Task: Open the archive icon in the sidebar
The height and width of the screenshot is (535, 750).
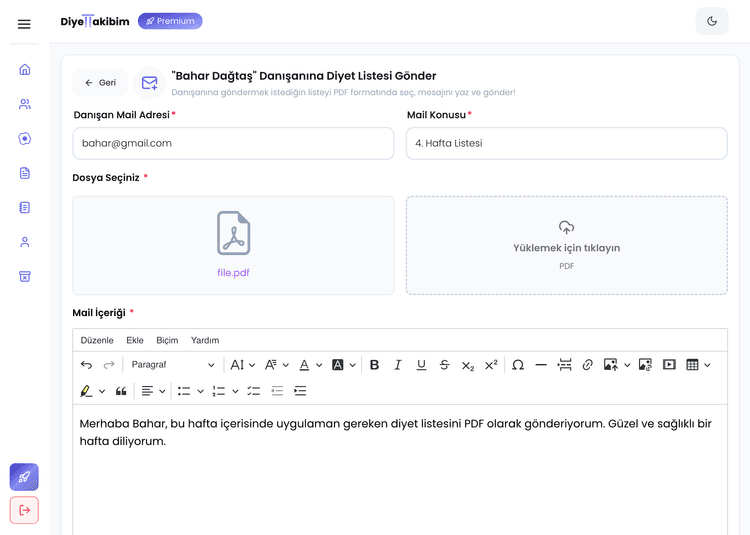Action: pos(25,276)
